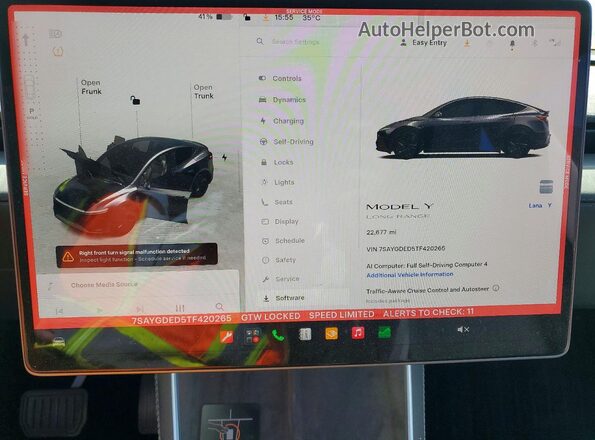Toggle the door lock icon above the car

tap(135, 100)
